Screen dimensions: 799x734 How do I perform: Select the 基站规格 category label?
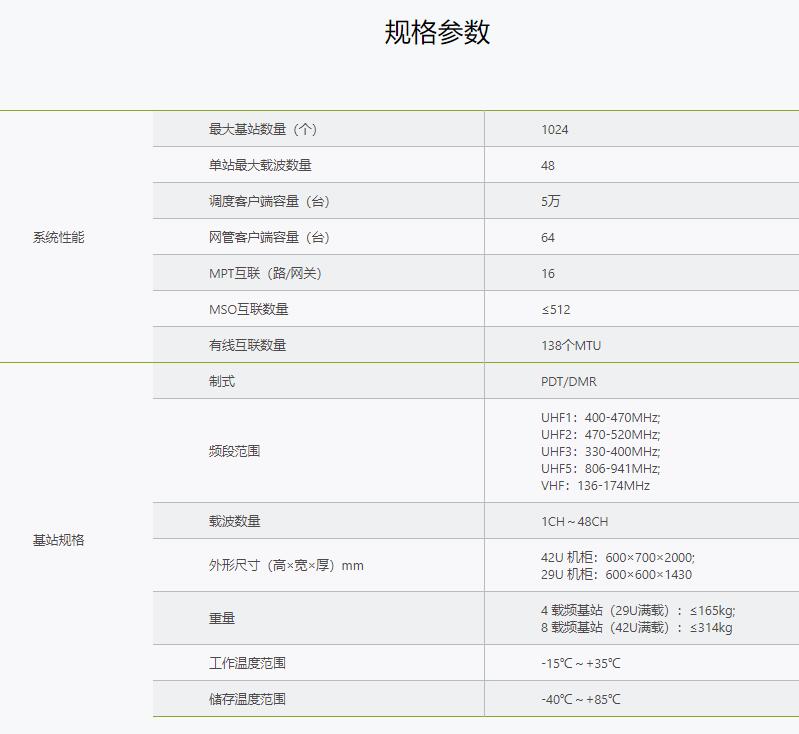[59, 540]
